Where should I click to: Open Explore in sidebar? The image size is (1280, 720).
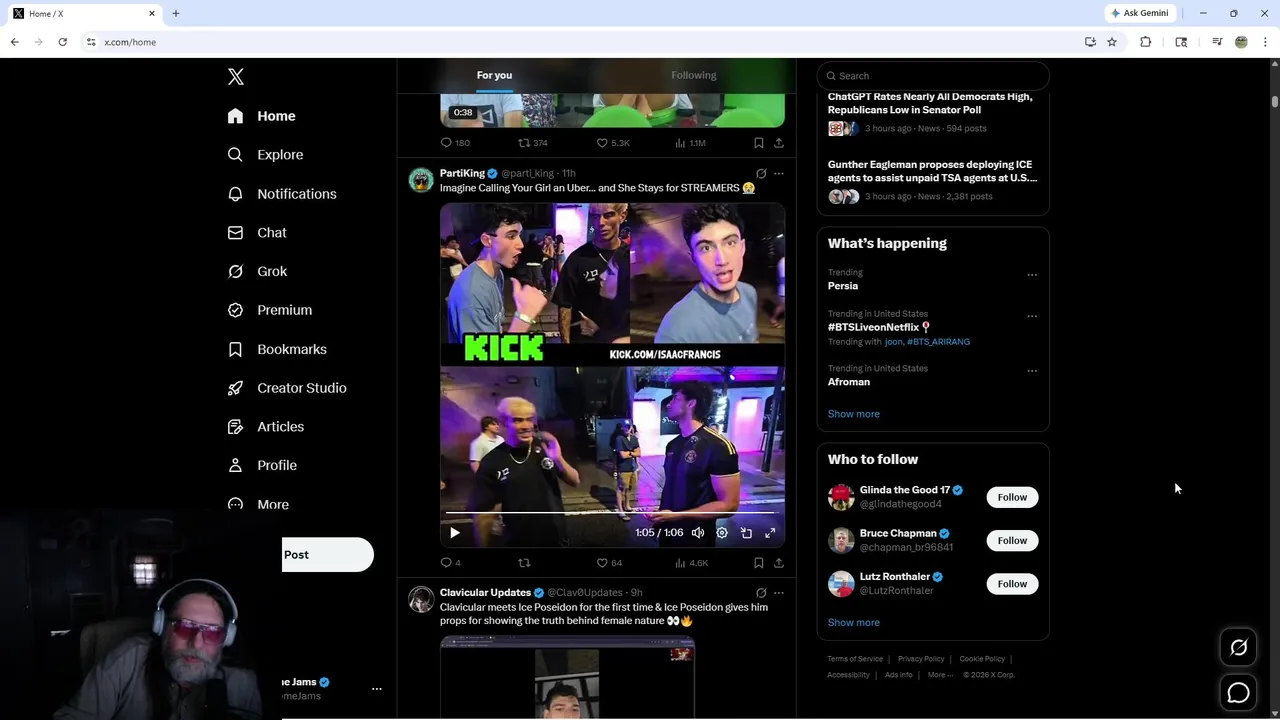[266, 155]
